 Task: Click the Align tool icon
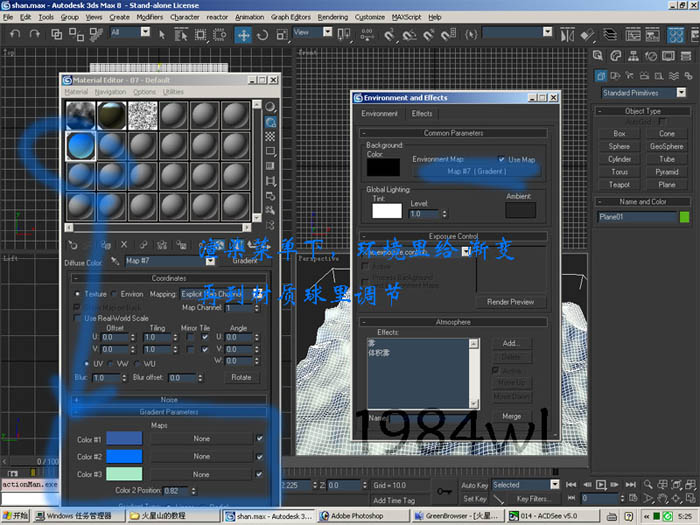point(587,35)
